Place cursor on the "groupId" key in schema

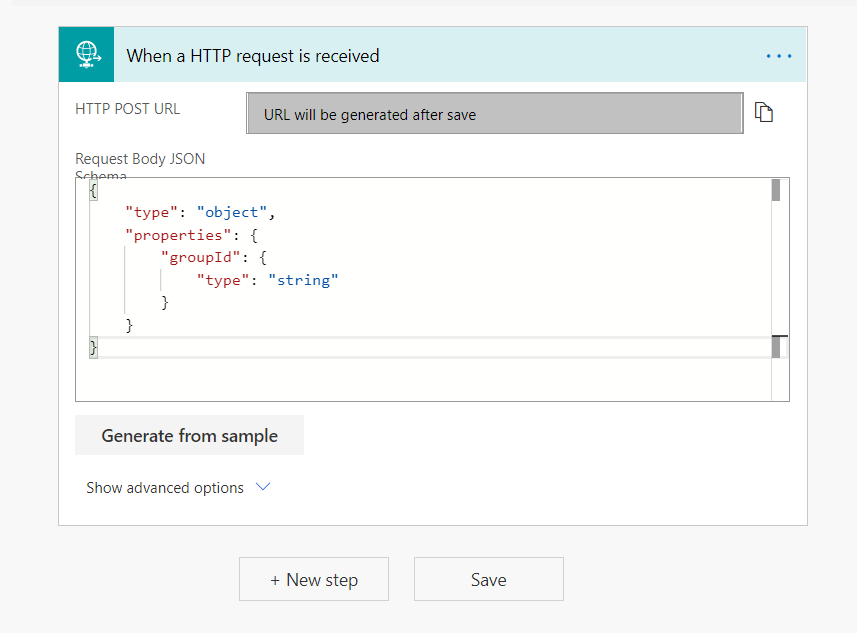point(195,258)
